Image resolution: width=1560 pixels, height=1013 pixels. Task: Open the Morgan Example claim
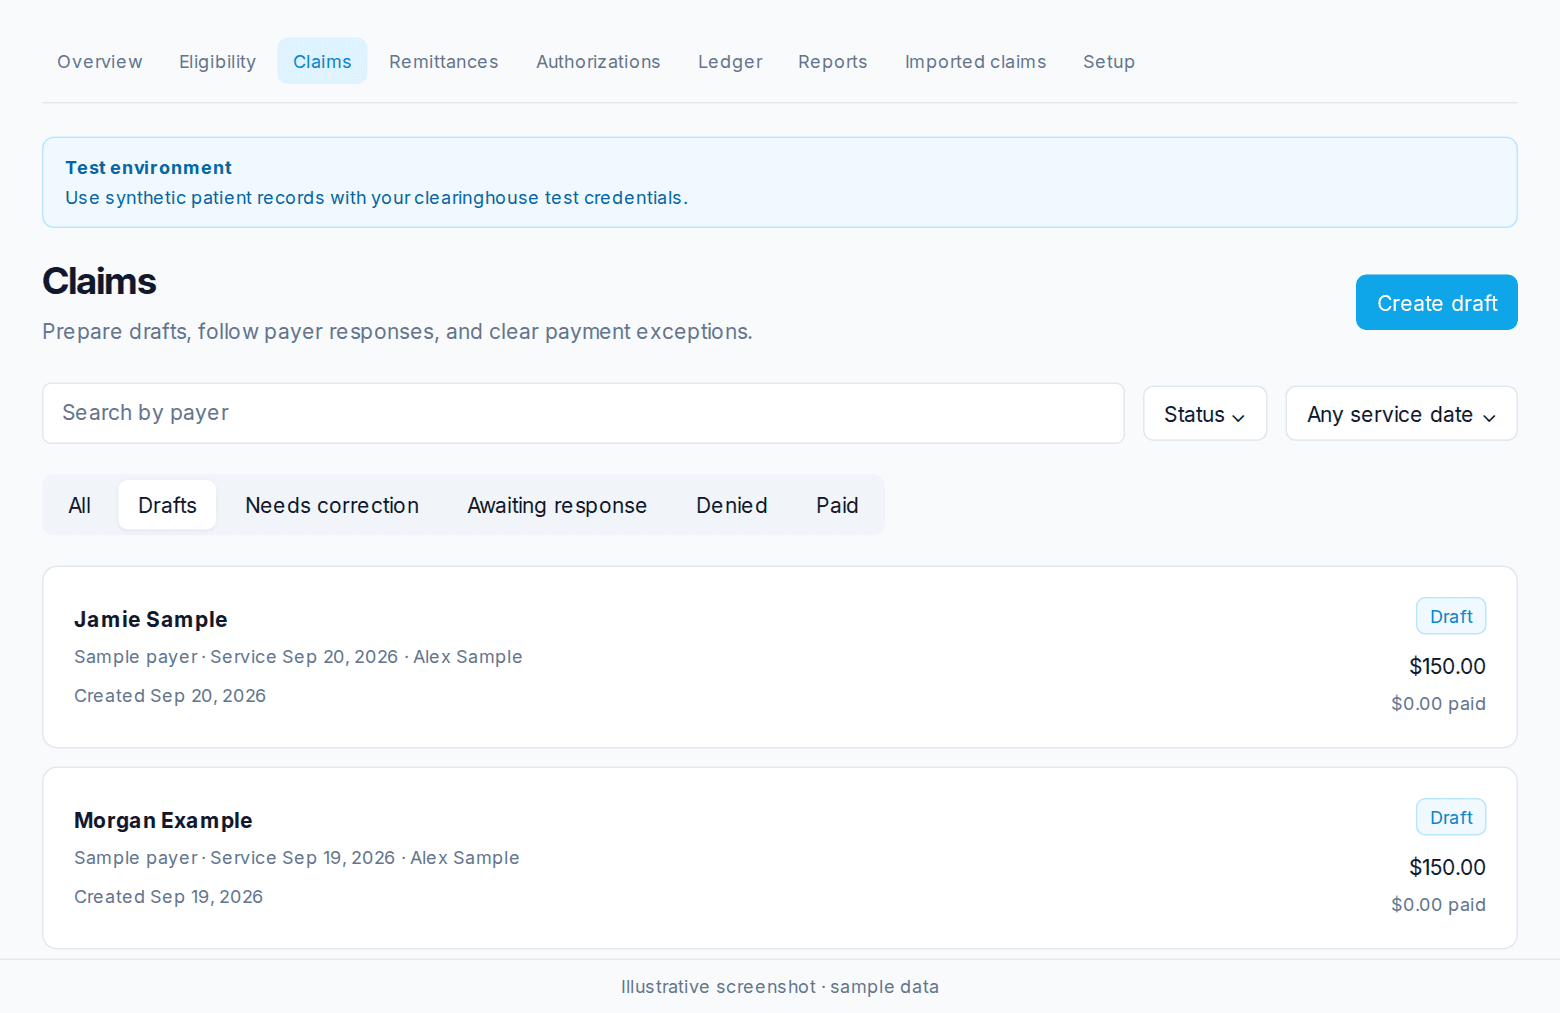pos(780,858)
